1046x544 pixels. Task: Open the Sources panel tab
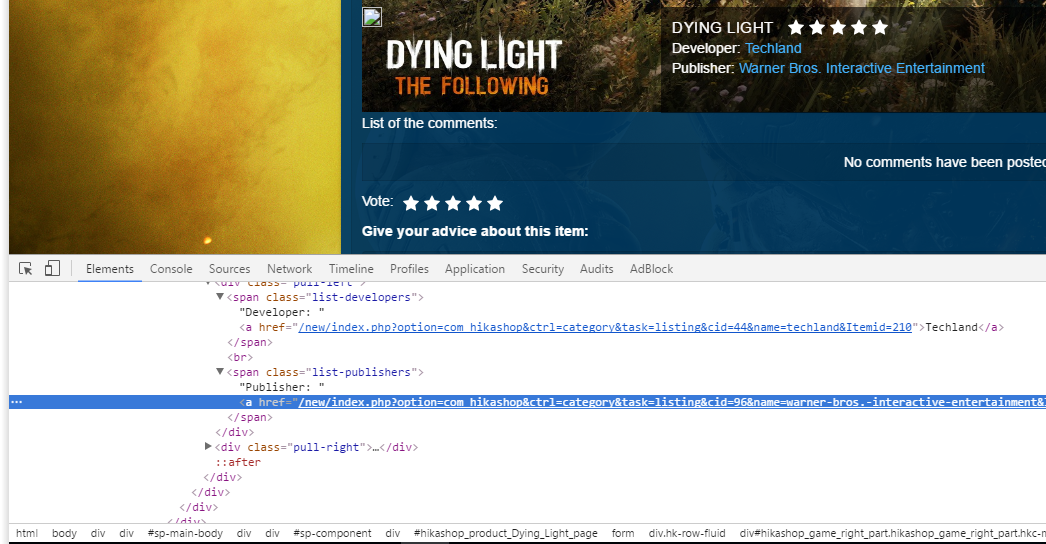[229, 269]
